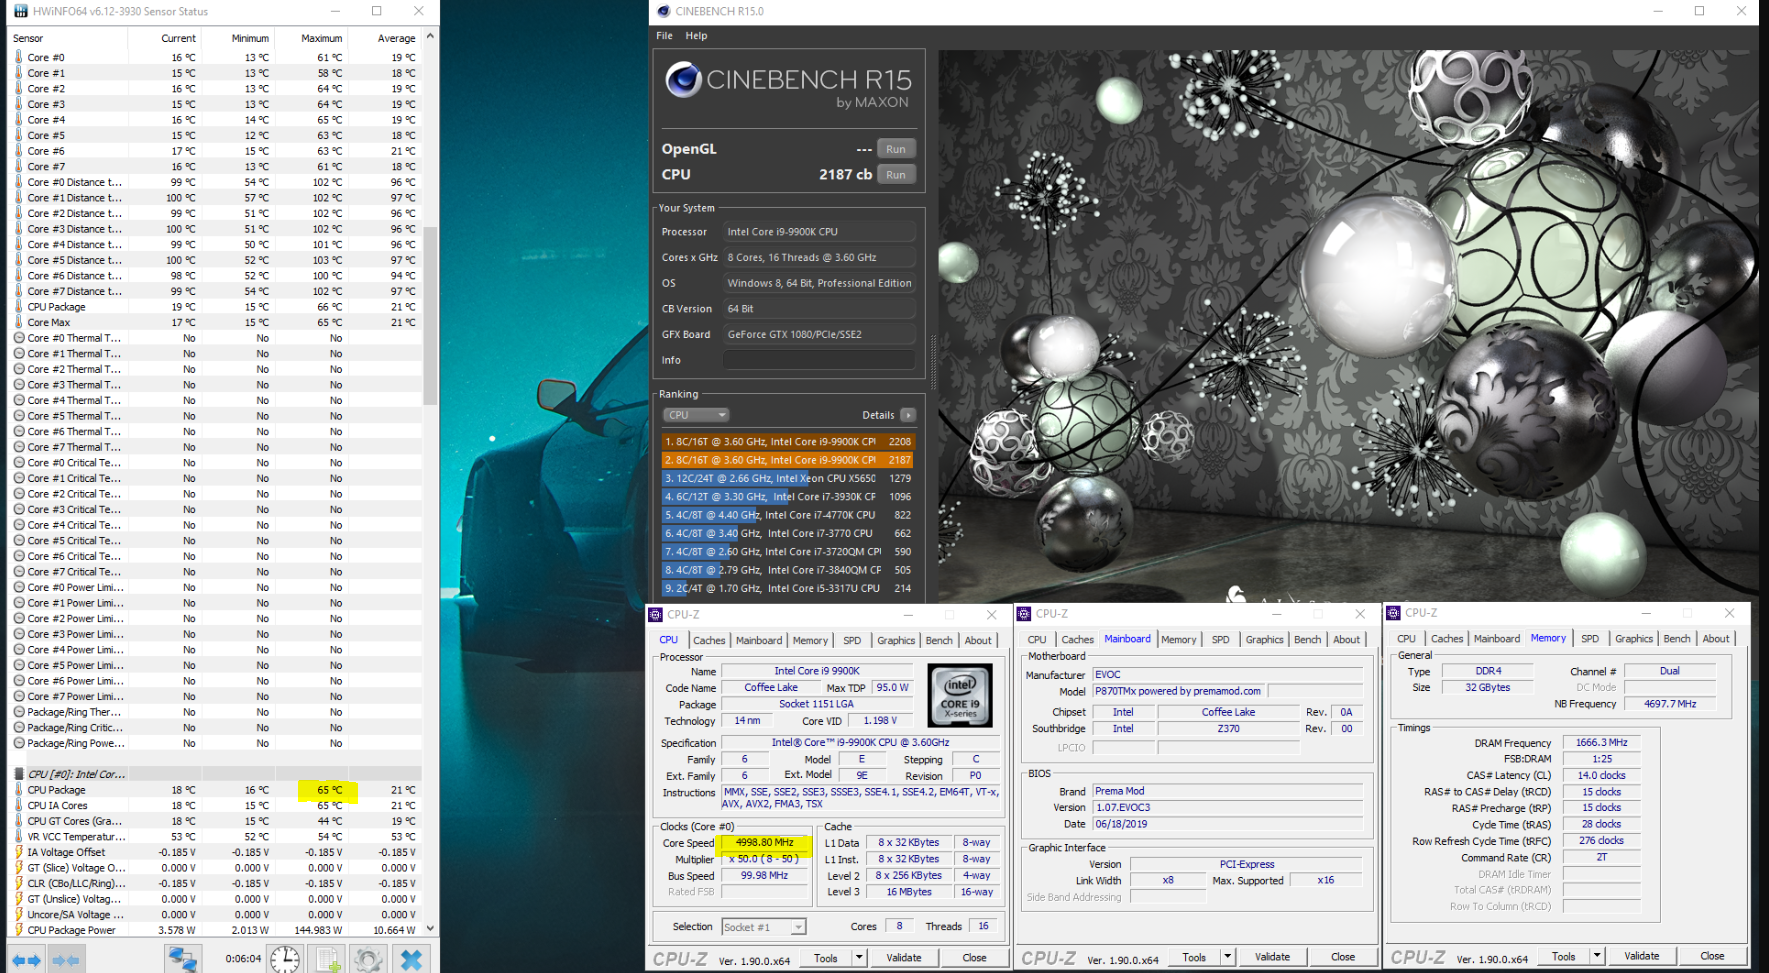Screen dimensions: 1769x973
Task: Expand Tools dropdown arrow in CPU-Z Memory window
Action: tap(1597, 956)
